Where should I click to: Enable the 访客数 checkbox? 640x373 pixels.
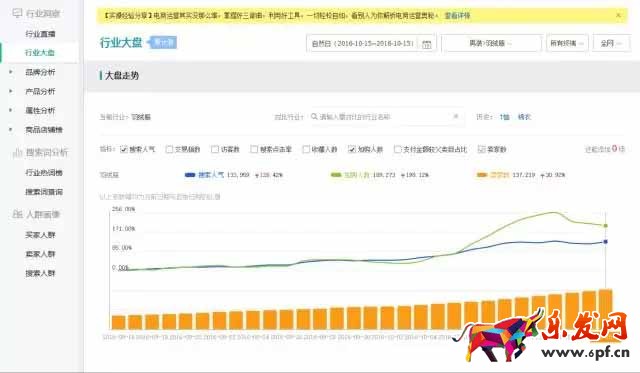pos(215,149)
